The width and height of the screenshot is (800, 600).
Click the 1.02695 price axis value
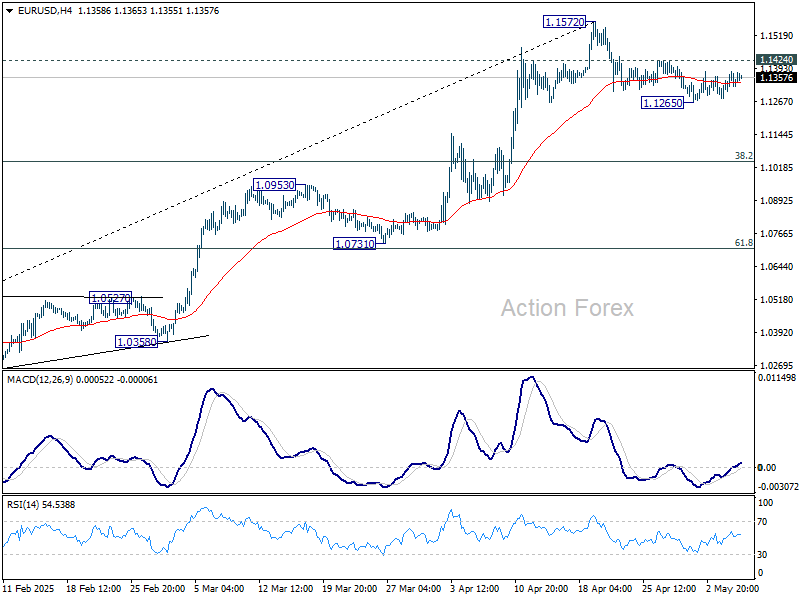click(777, 365)
